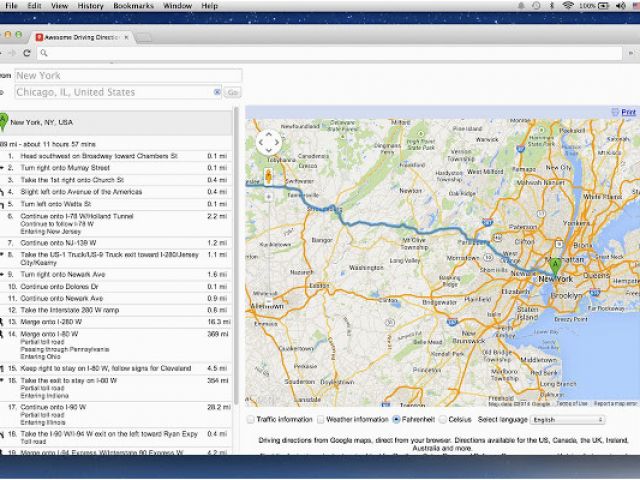The width and height of the screenshot is (640, 480).
Task: Click the browser reload icon
Action: (27, 53)
